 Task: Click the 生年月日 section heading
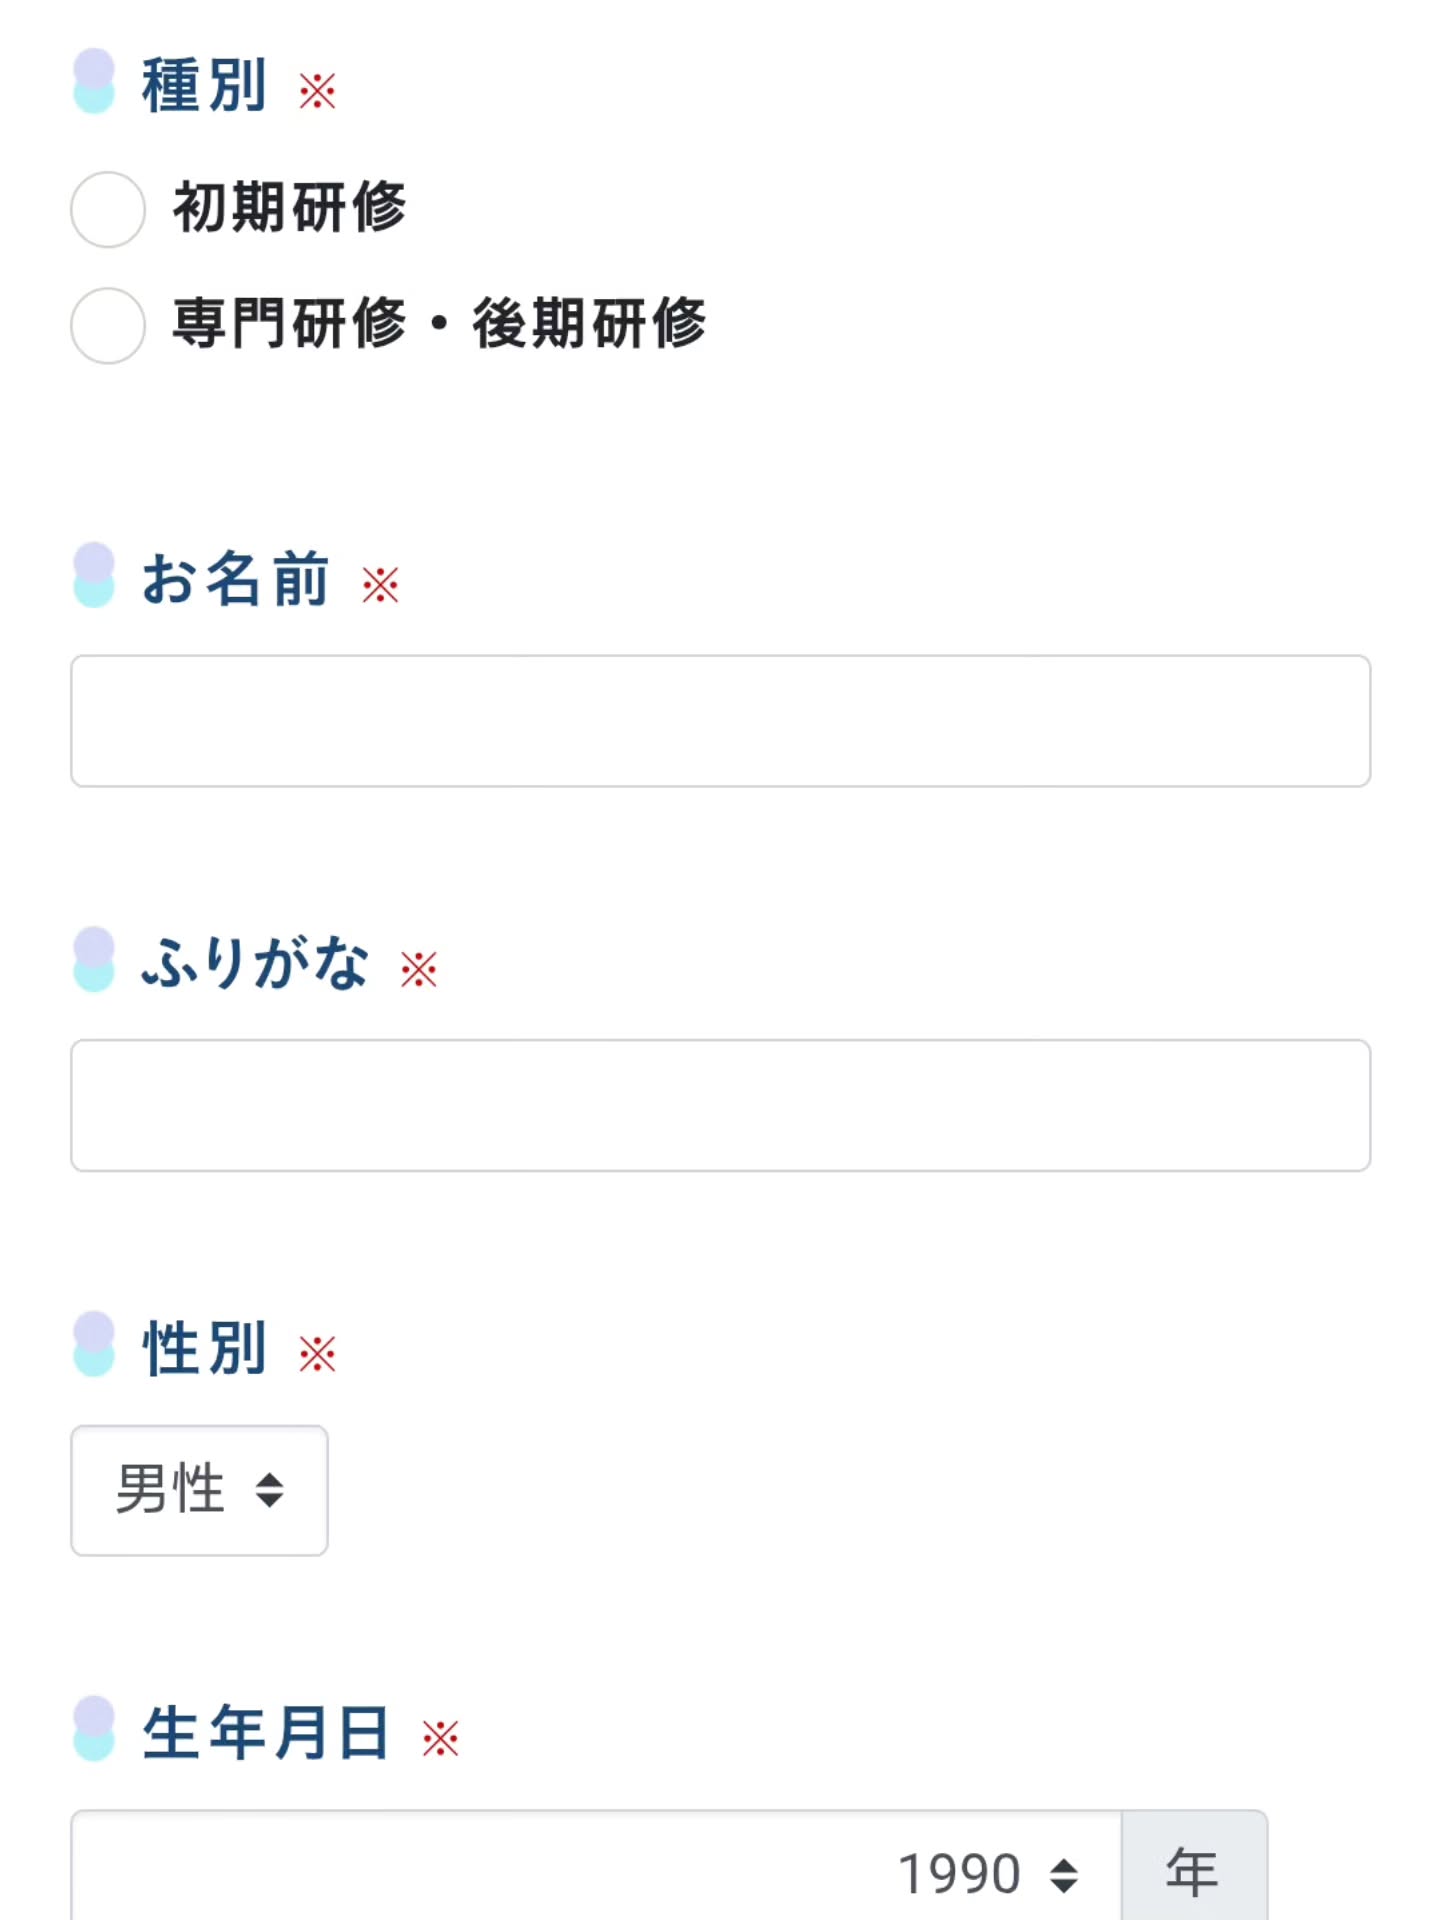click(265, 1732)
